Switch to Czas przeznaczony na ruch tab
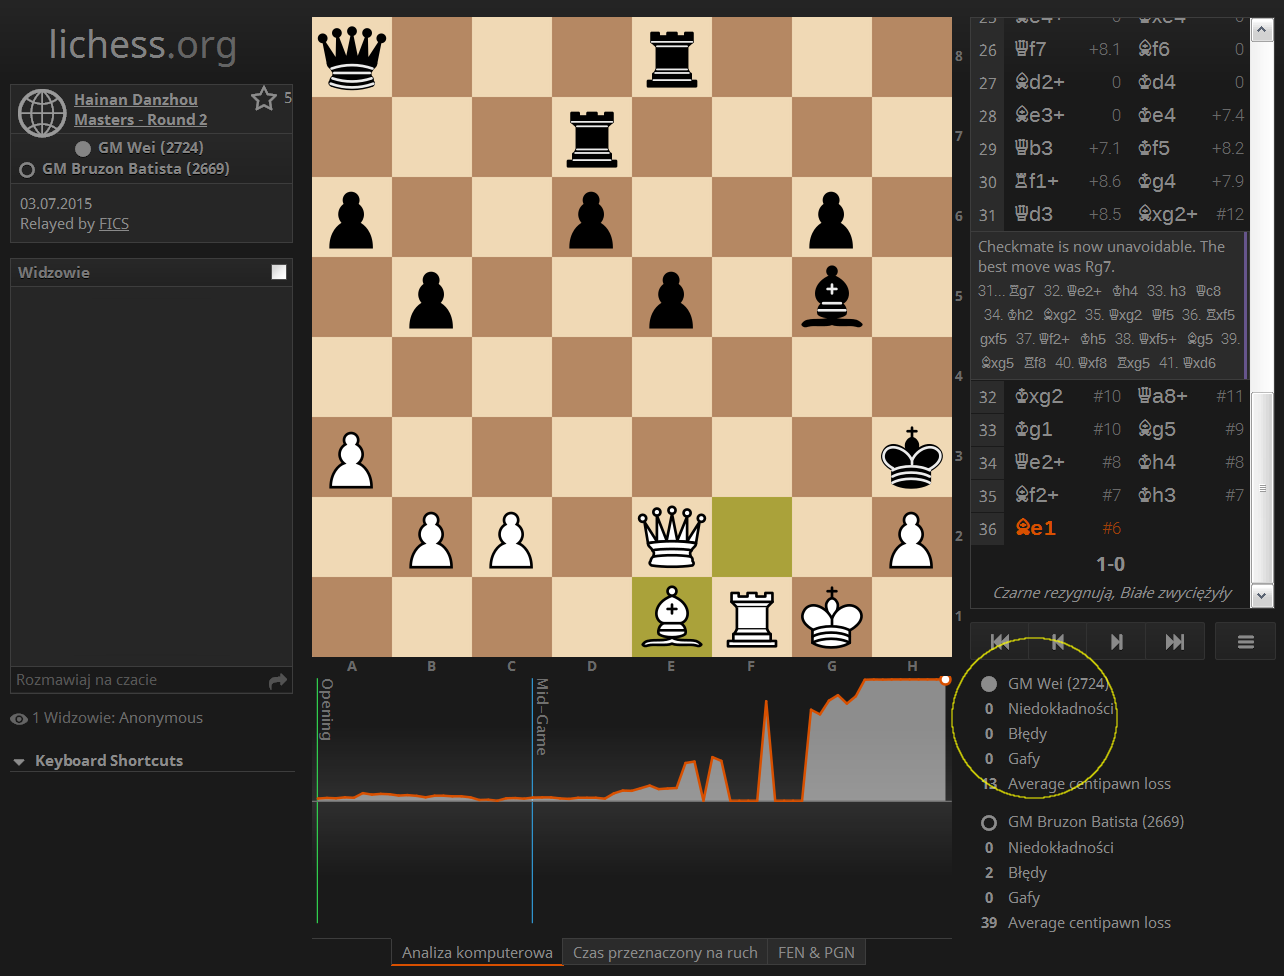 (665, 952)
